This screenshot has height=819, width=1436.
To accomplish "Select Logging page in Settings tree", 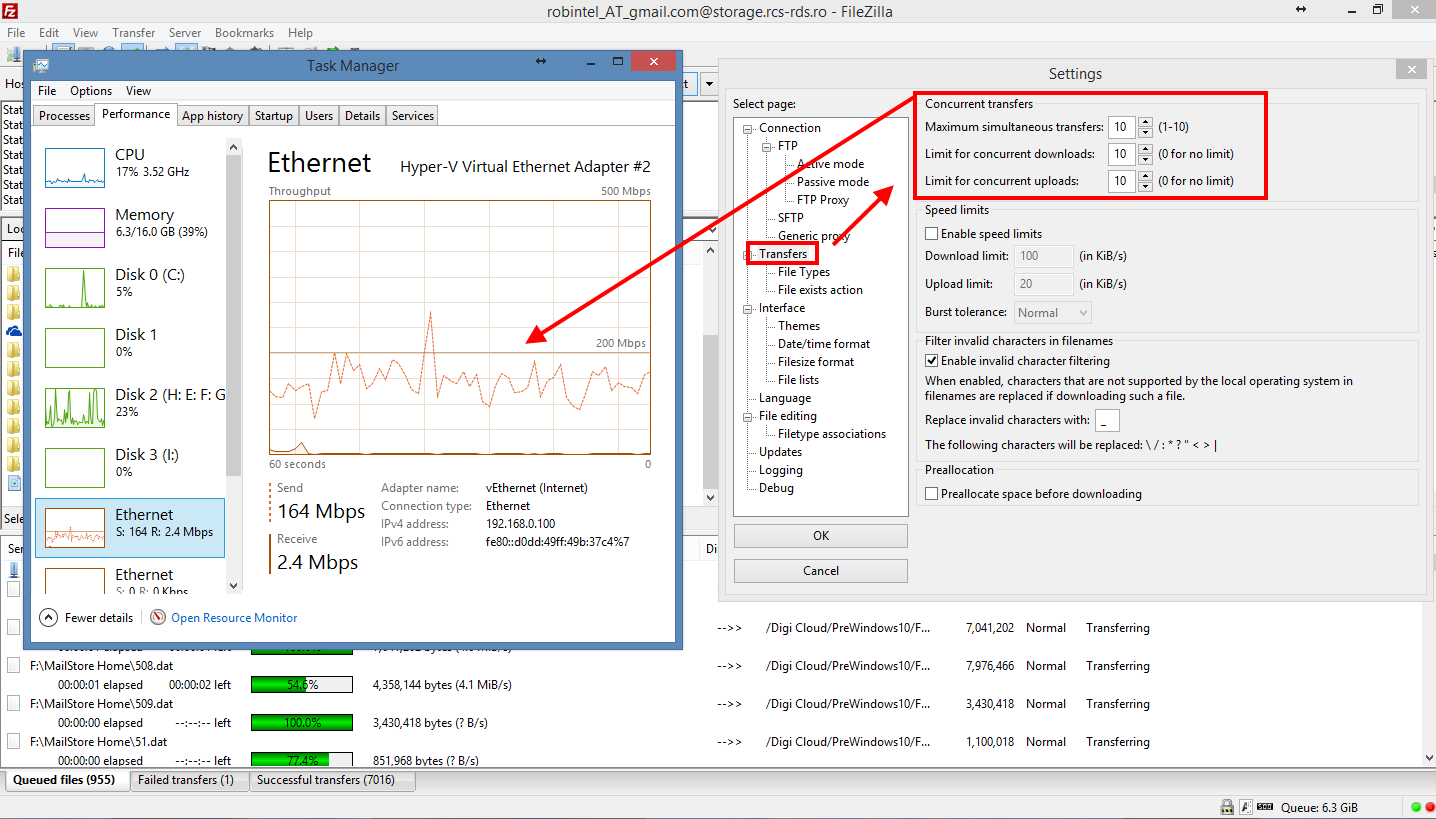I will click(x=780, y=470).
